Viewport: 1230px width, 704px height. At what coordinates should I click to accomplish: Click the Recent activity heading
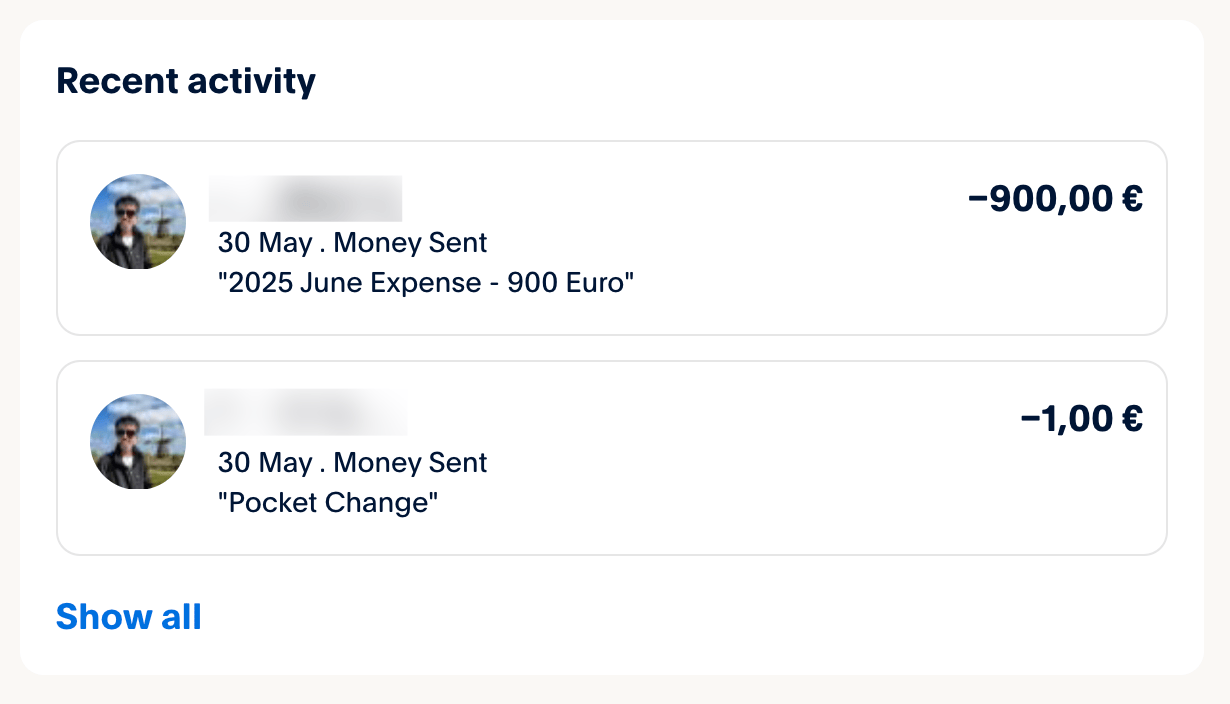pyautogui.click(x=186, y=80)
